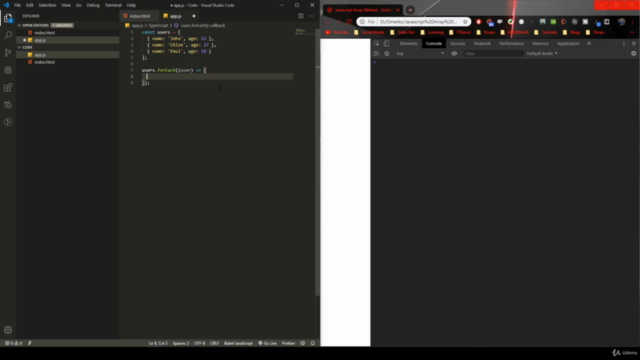
Task: Open index.html under the CODE folder
Action: click(x=44, y=62)
